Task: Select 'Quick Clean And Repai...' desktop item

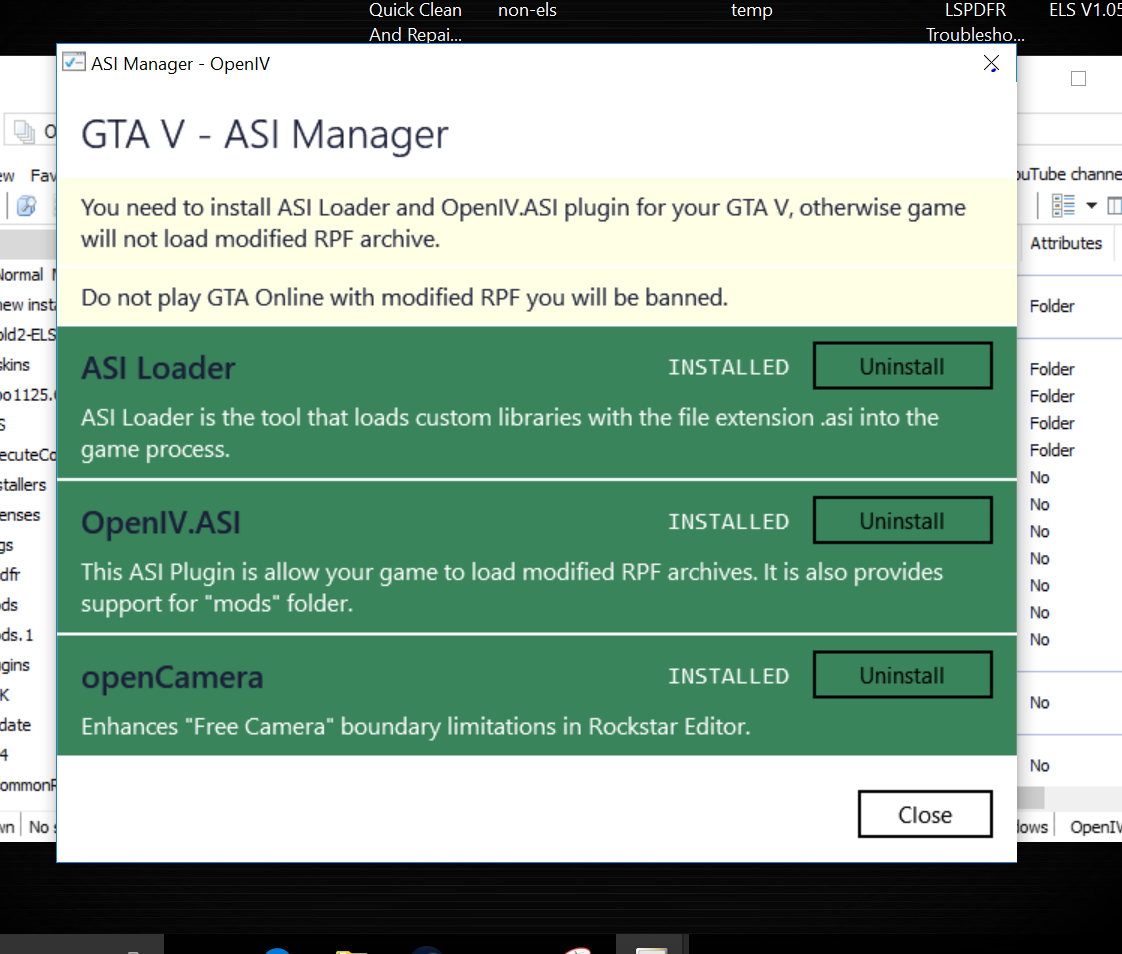Action: click(x=415, y=22)
